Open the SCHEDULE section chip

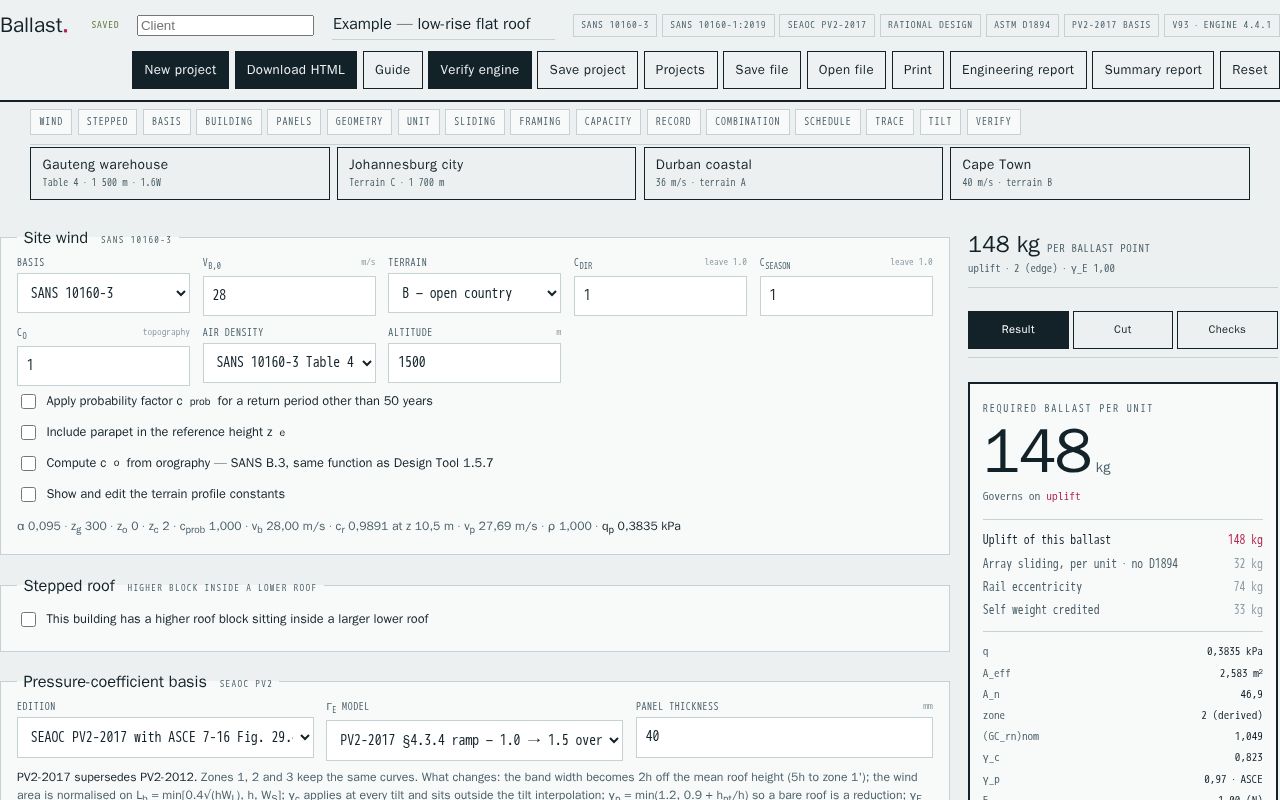(x=828, y=121)
